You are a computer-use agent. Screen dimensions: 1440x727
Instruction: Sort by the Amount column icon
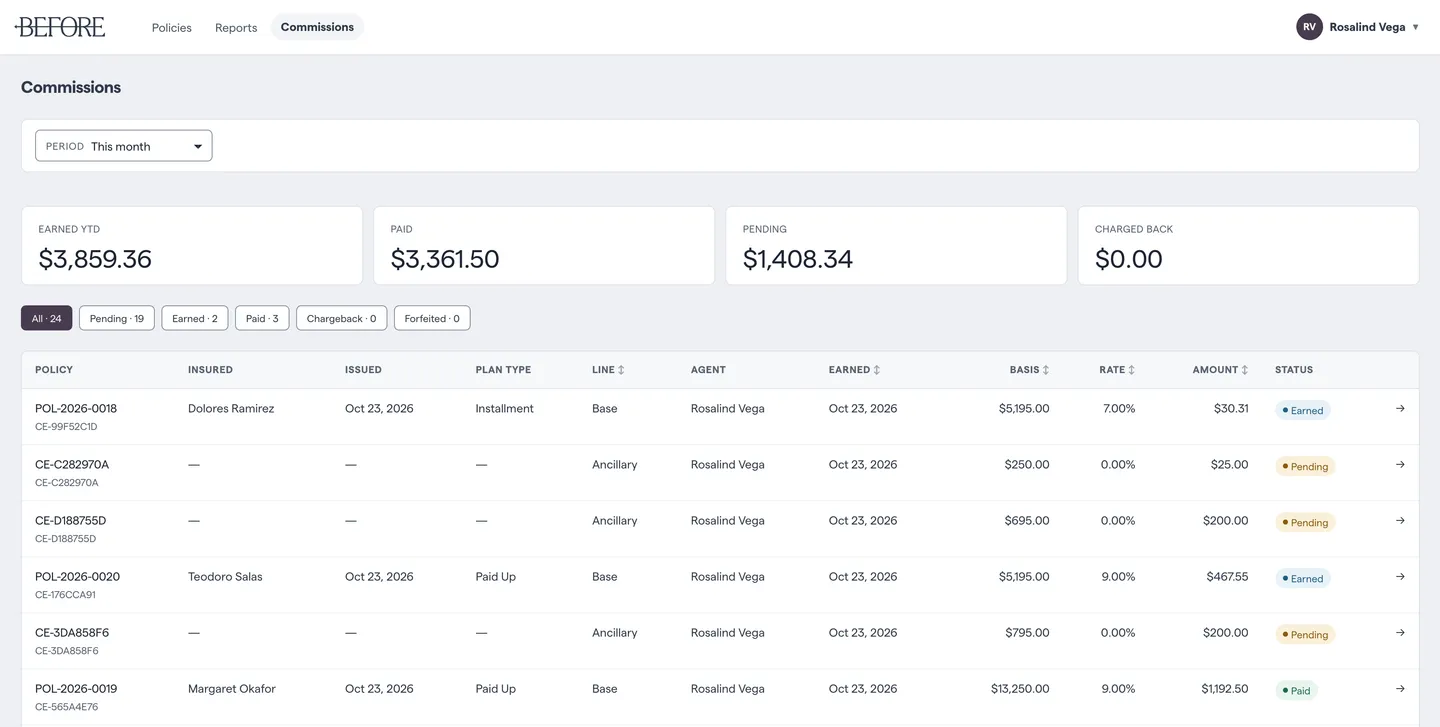point(1245,370)
